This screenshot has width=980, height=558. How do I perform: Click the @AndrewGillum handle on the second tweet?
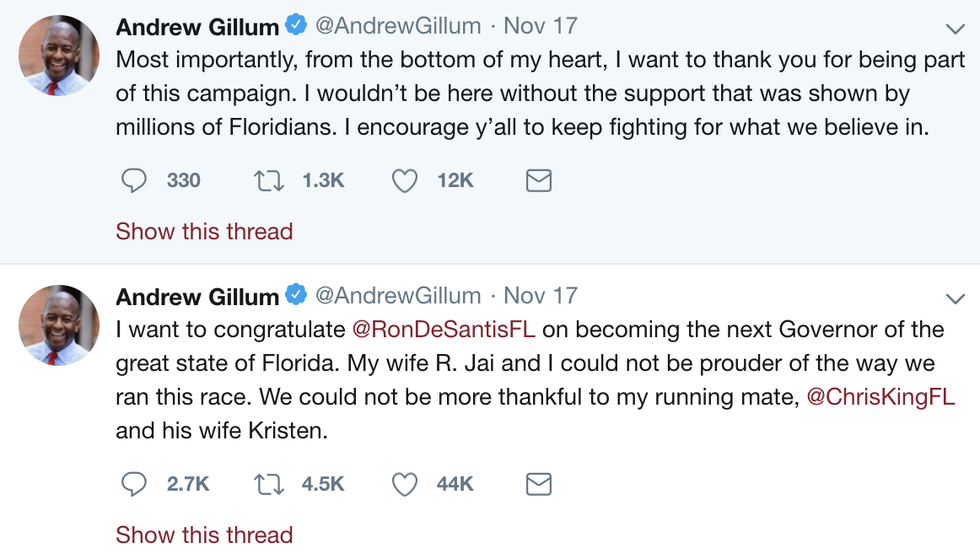pos(398,297)
